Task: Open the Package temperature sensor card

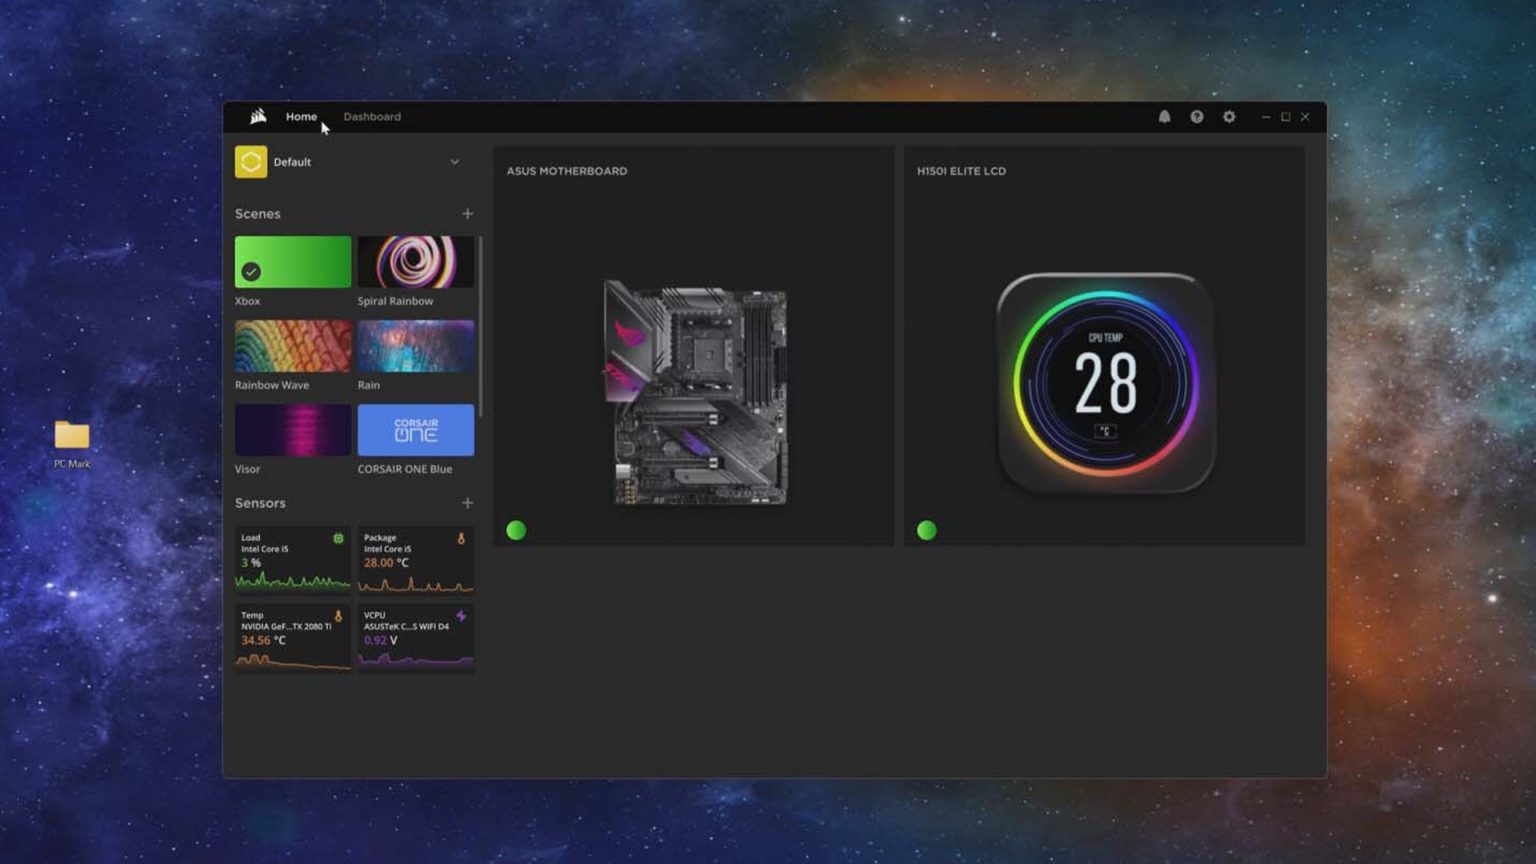Action: (416, 560)
